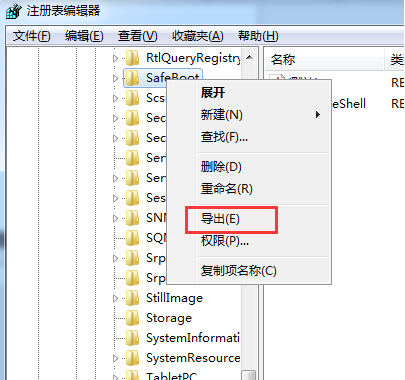The height and width of the screenshot is (380, 405).
Task: Expand the SystemResource tree node
Action: point(115,359)
